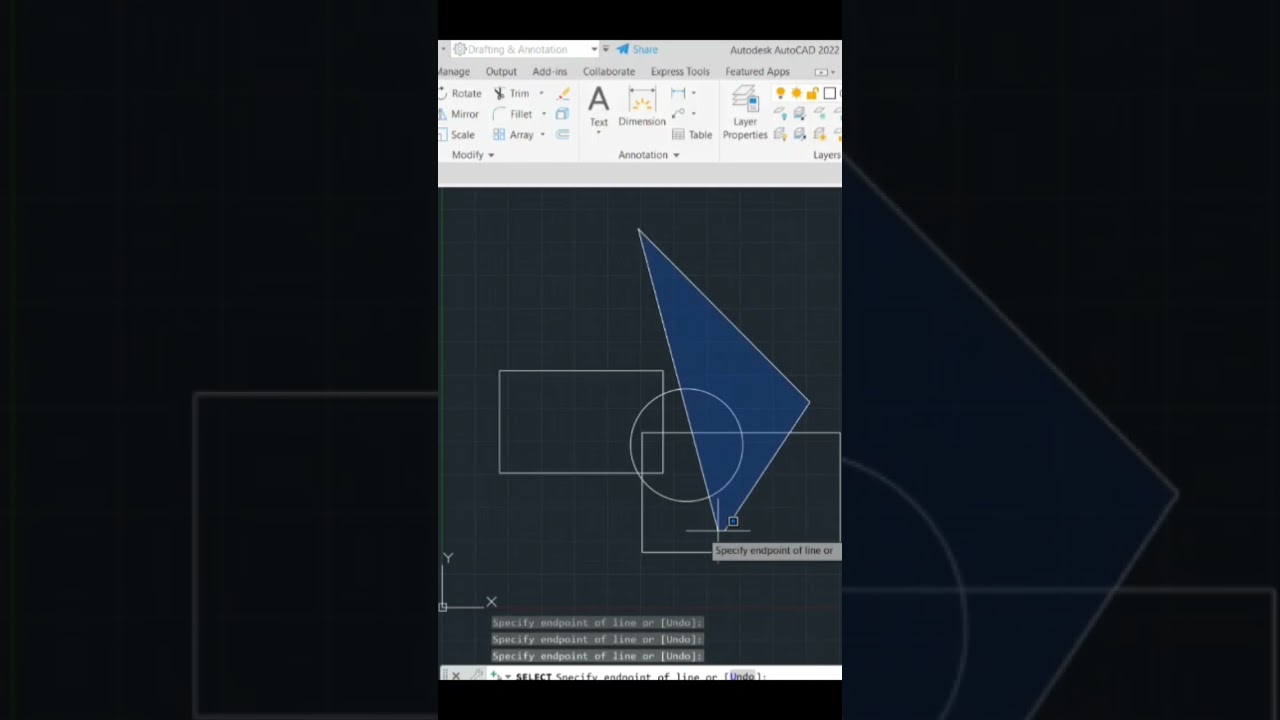Open the Collaborate ribbon tab
The image size is (1280, 720).
tap(609, 72)
